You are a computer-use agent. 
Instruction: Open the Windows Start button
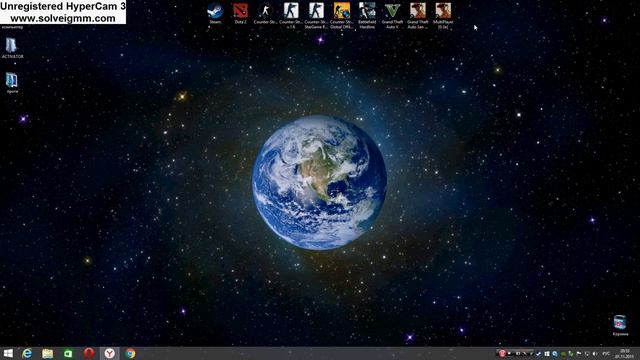coord(8,353)
